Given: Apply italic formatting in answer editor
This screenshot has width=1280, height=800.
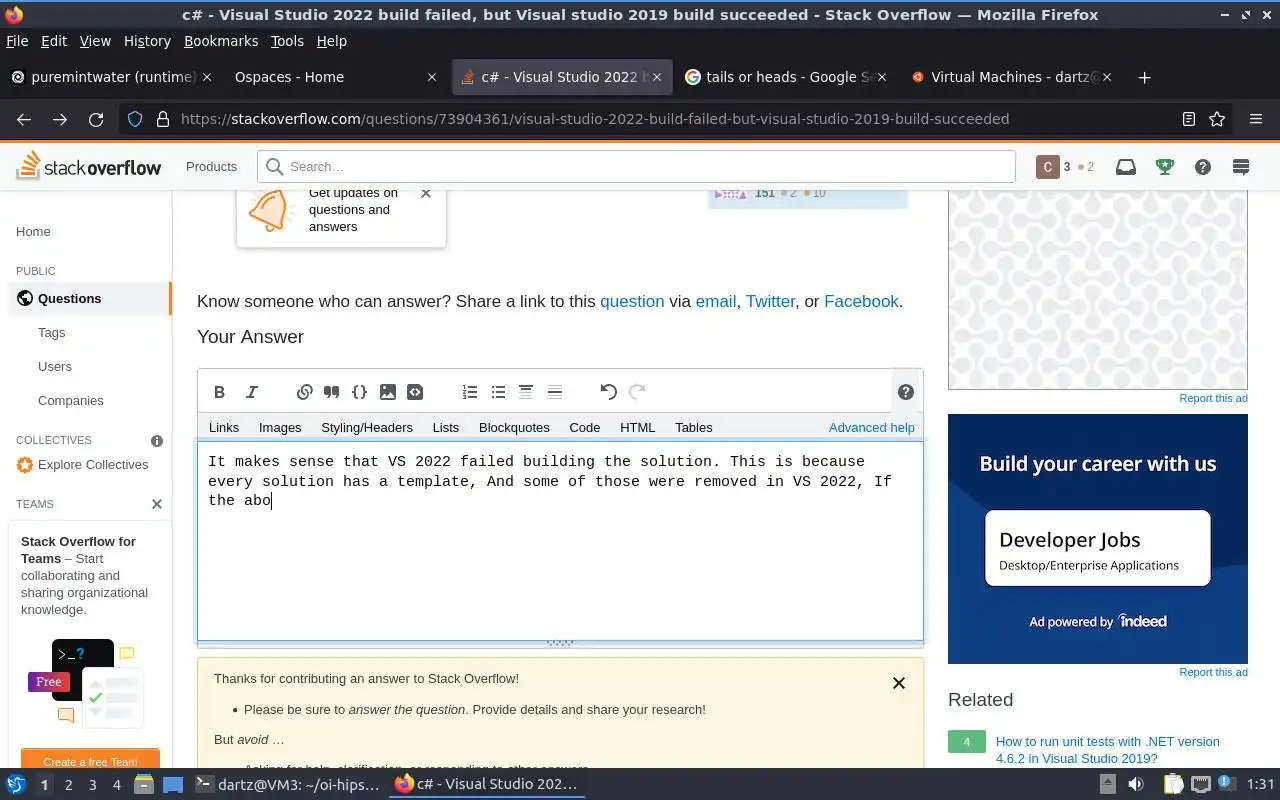Looking at the screenshot, I should 252,392.
